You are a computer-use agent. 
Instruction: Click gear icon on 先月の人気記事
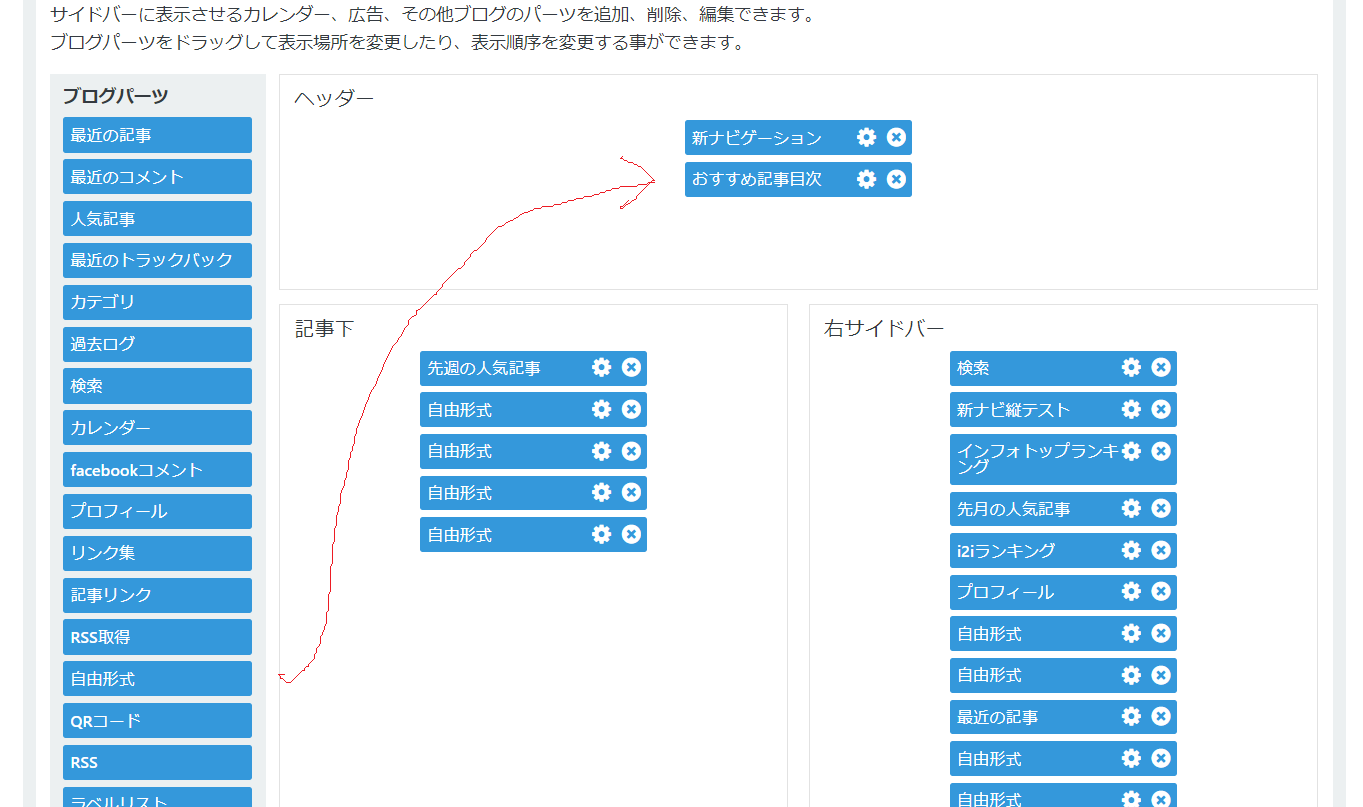[1131, 508]
